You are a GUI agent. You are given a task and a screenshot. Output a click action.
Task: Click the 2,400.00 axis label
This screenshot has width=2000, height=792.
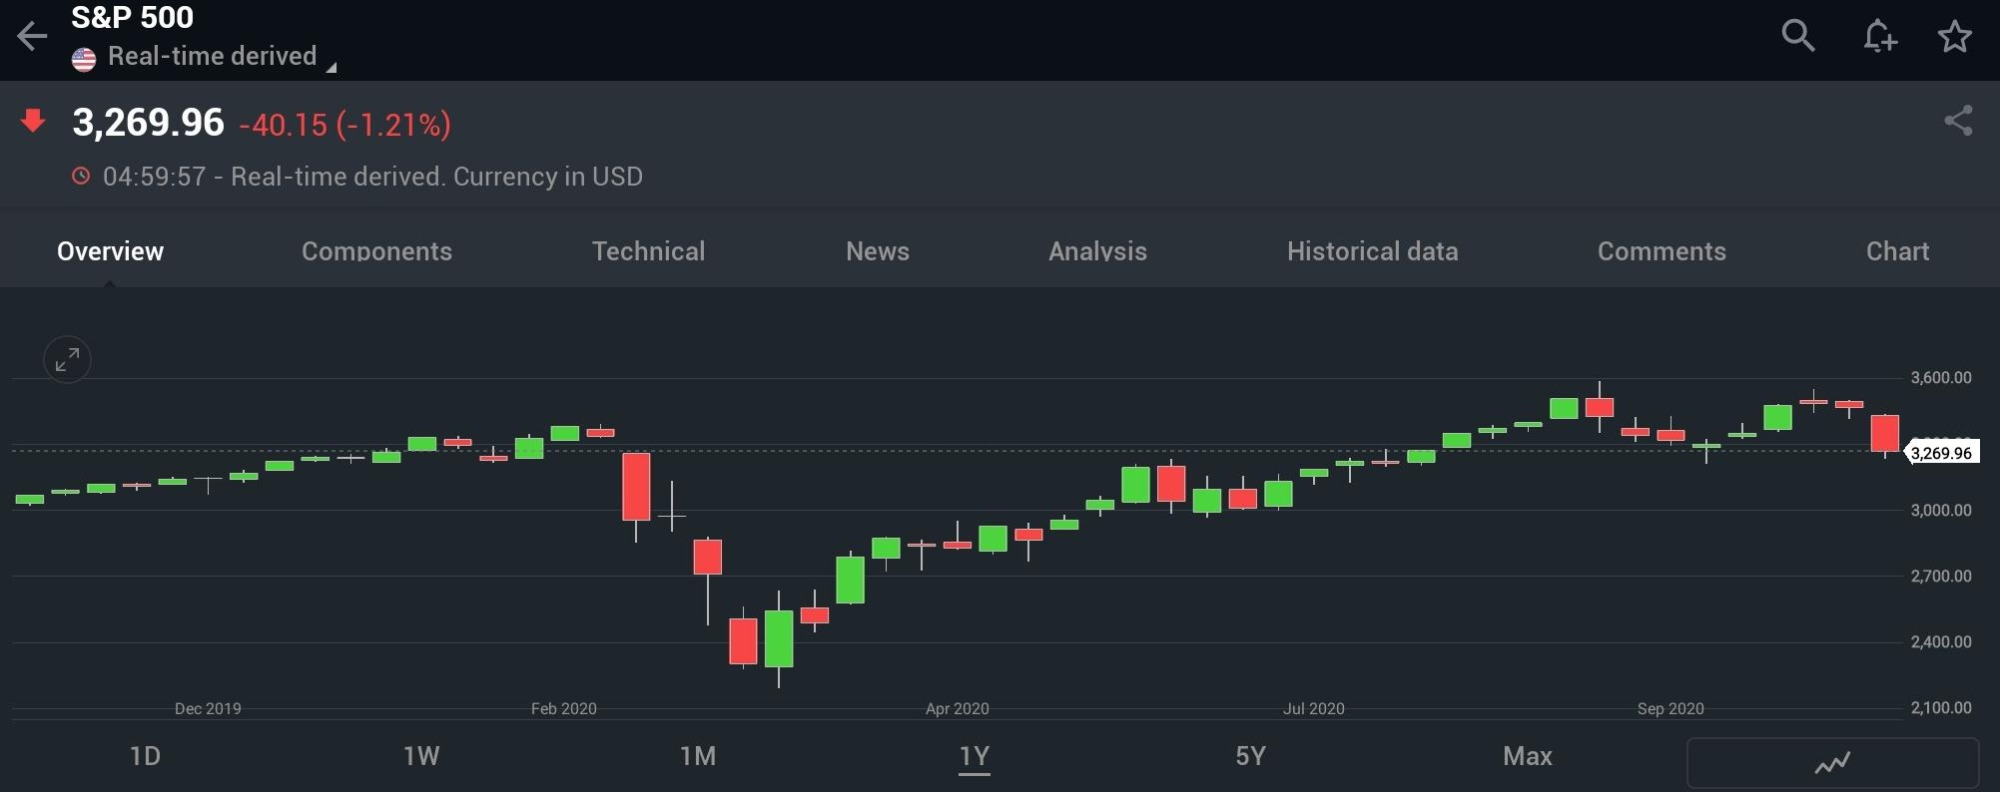tap(1941, 642)
